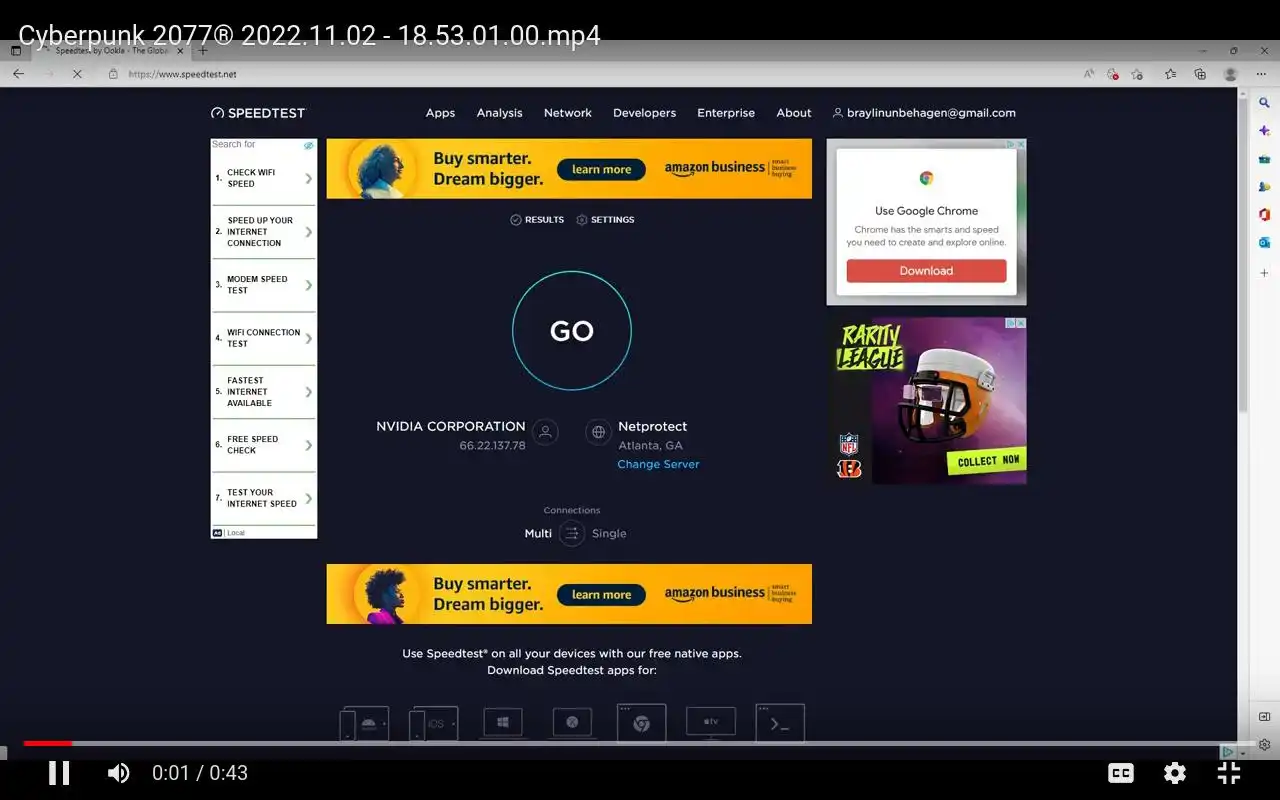Click read aloud icon in address bar

point(1089,74)
